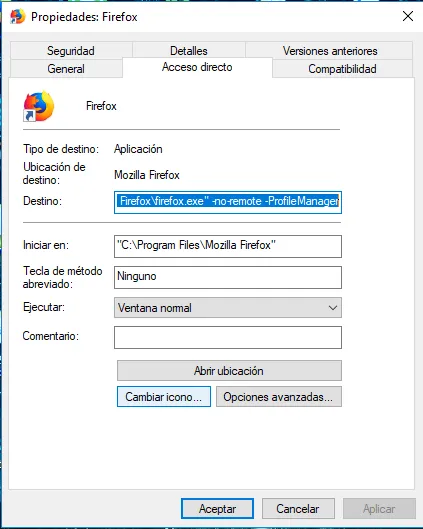Click the Comentario: label

pyautogui.click(x=51, y=336)
